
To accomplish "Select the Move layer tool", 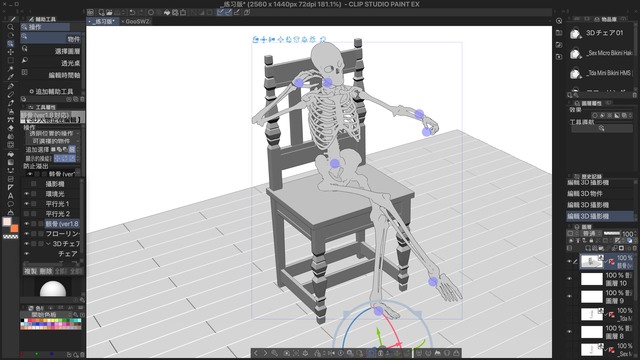I will tap(11, 52).
